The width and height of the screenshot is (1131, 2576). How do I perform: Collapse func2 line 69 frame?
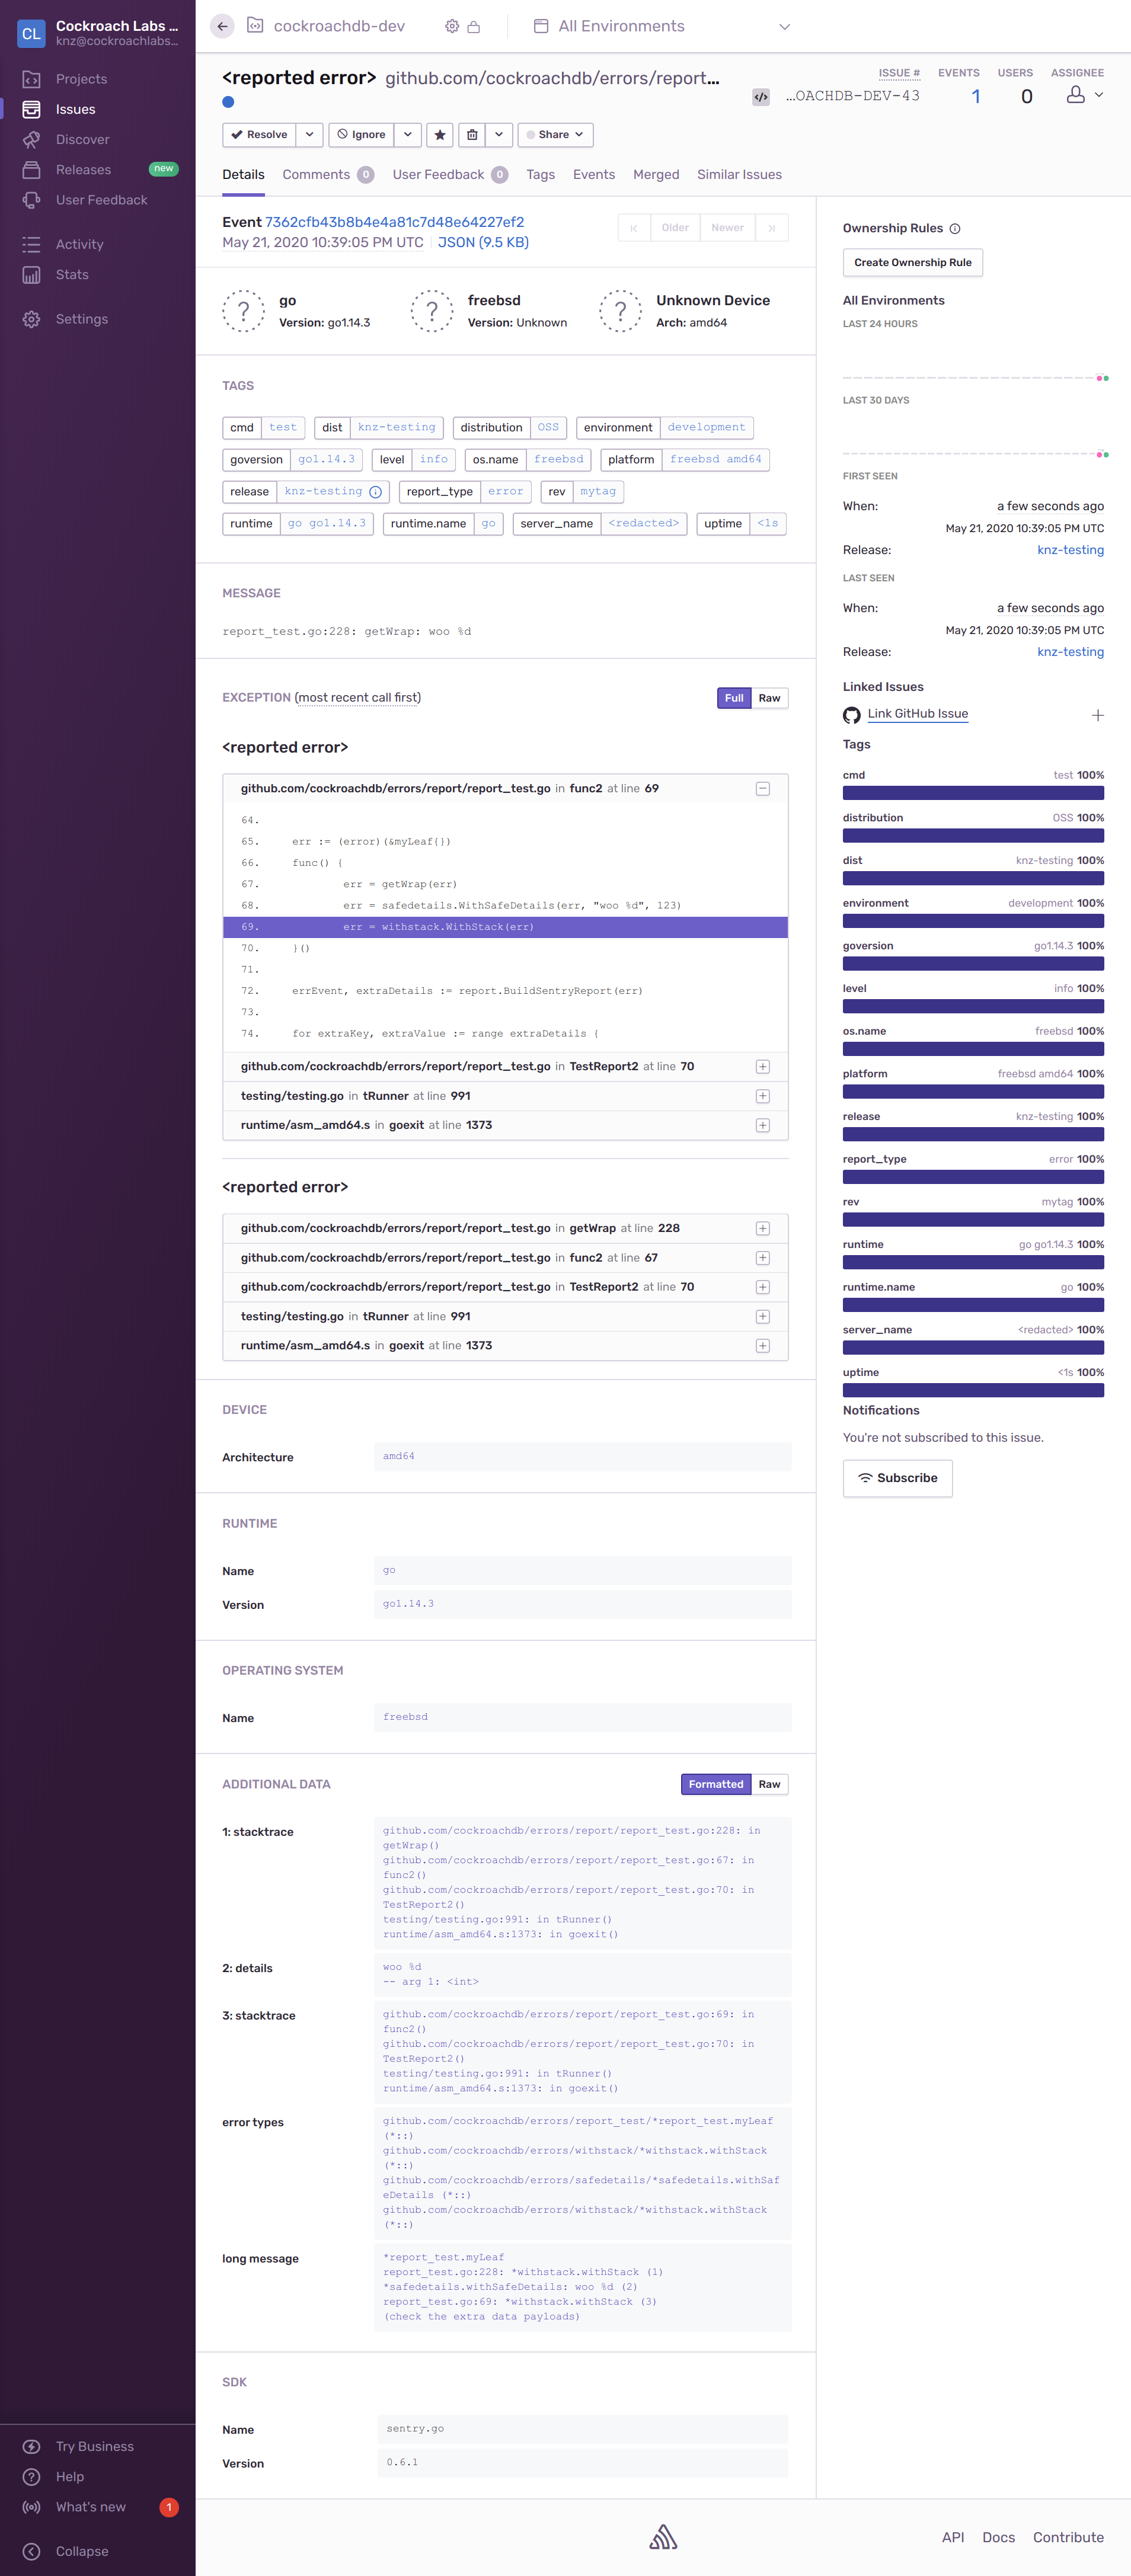(x=762, y=789)
